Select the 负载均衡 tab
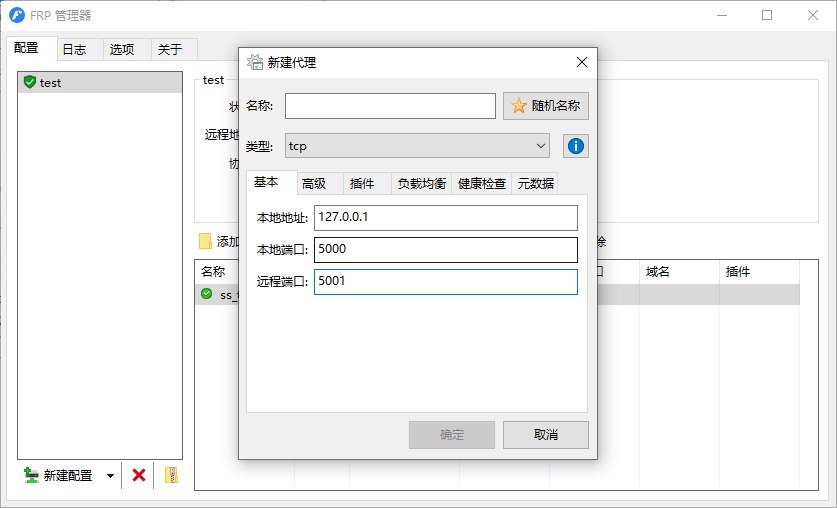Image resolution: width=837 pixels, height=508 pixels. (x=421, y=183)
